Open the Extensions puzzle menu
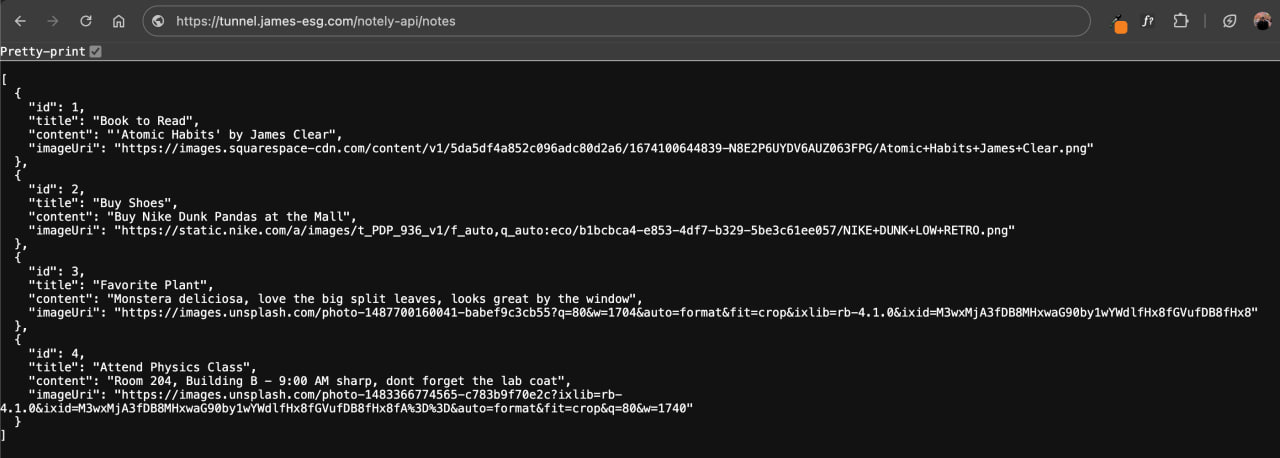 tap(1181, 21)
